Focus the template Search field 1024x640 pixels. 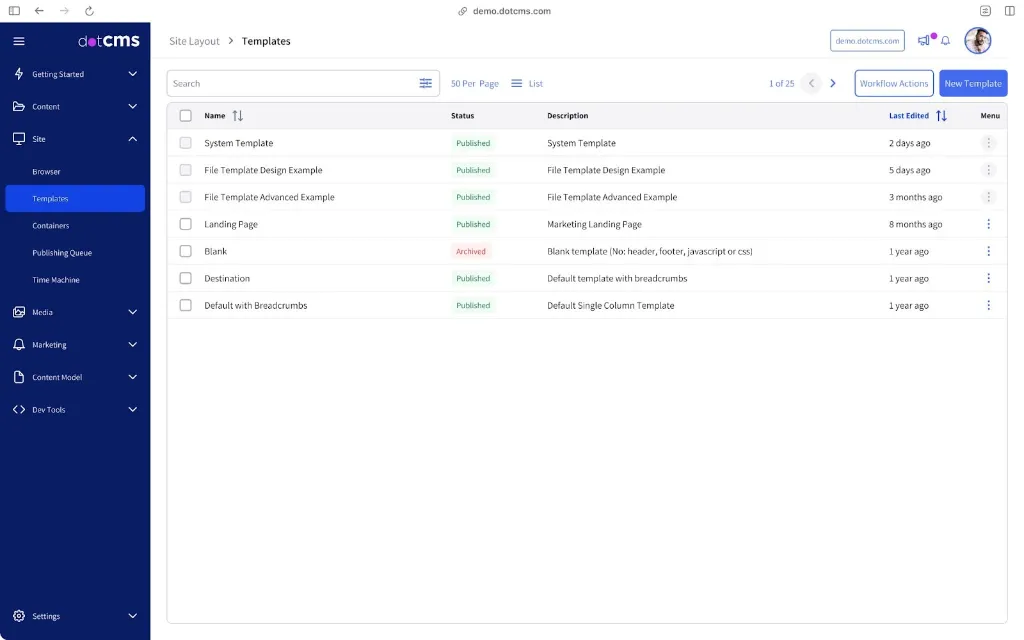tap(290, 84)
